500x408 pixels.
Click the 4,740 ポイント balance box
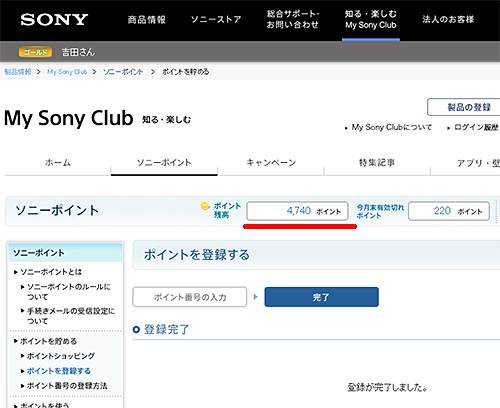297,211
